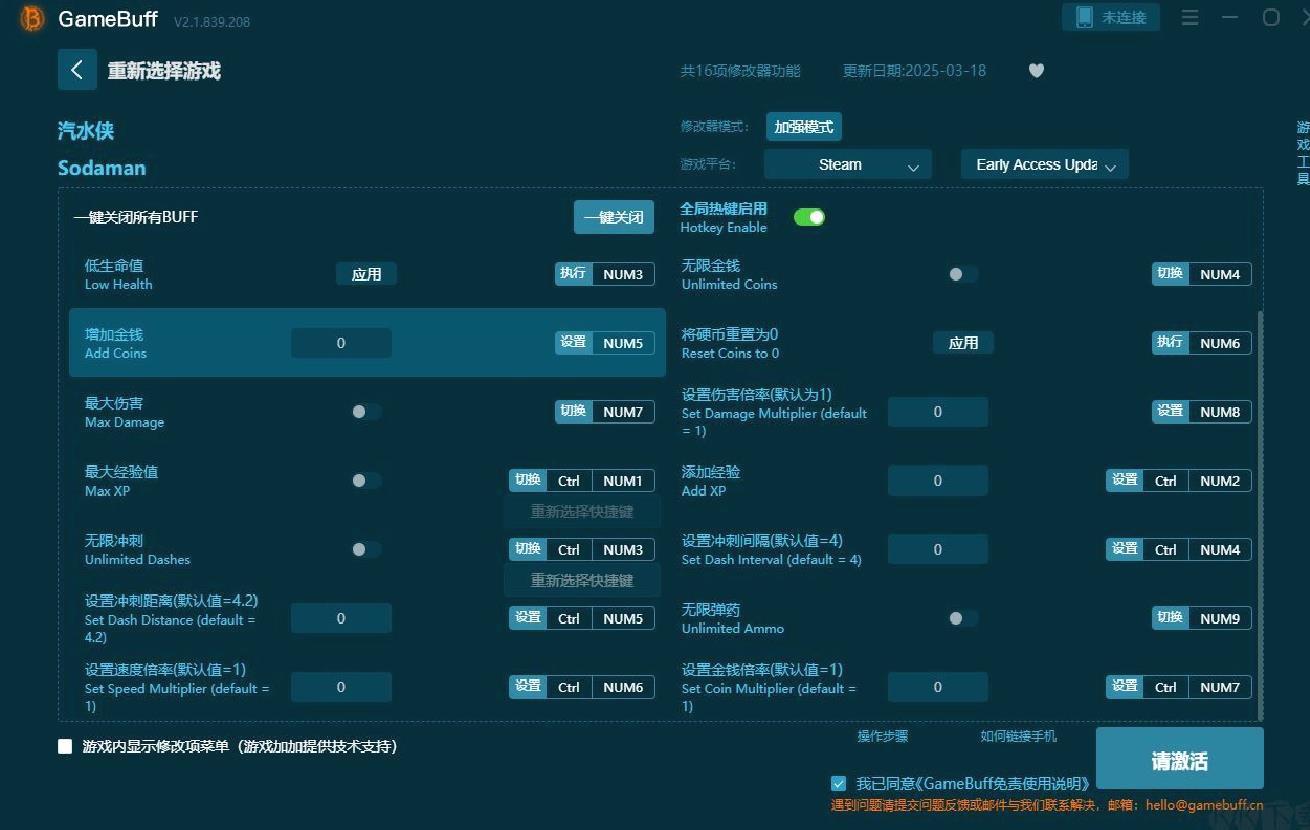Image resolution: width=1310 pixels, height=830 pixels.
Task: Click 切换 NUM4 hotkey for Unlimited Coins
Action: coord(1201,274)
